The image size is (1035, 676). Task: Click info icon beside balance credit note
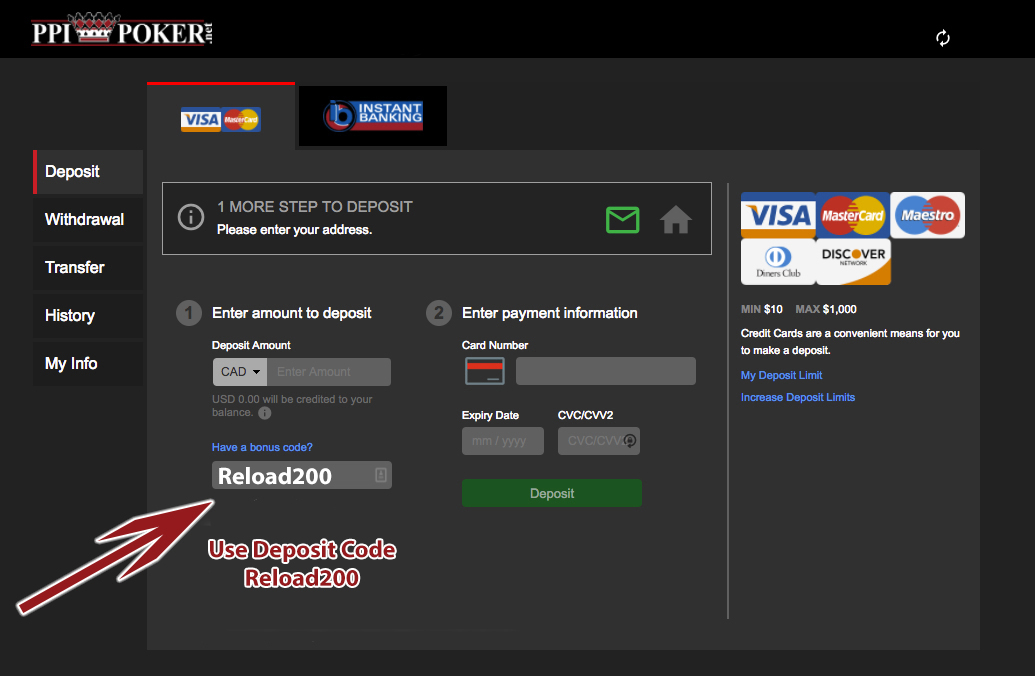point(265,413)
